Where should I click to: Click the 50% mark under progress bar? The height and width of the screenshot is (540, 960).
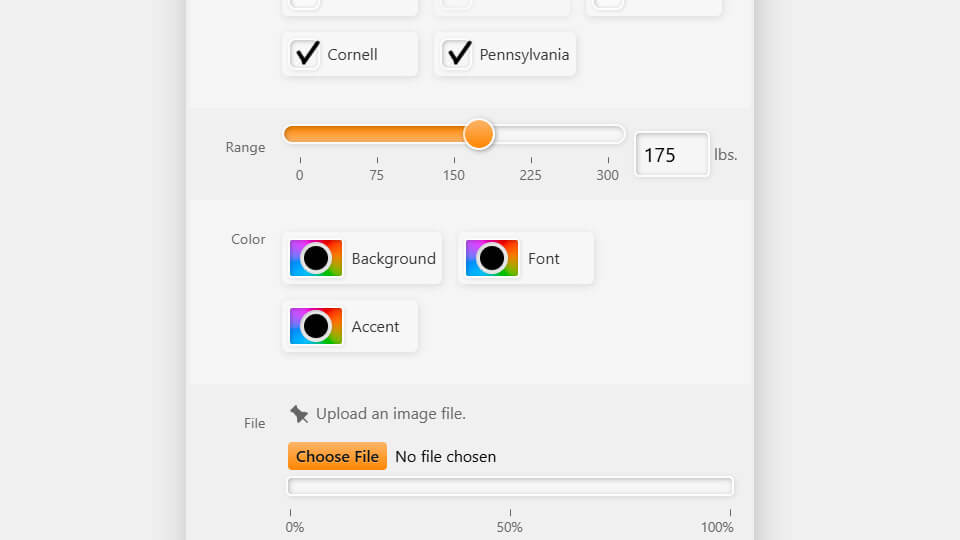[x=509, y=527]
